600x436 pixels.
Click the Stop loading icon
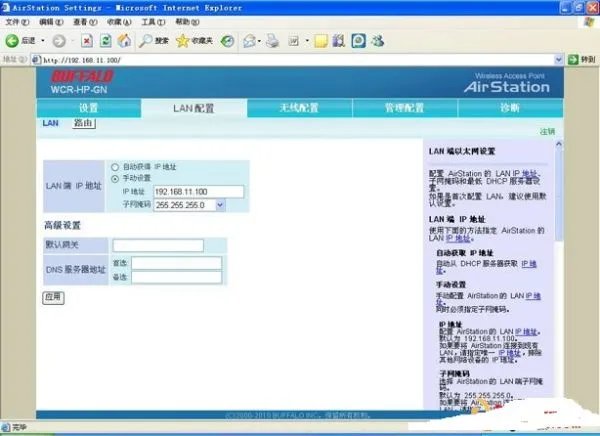coord(87,41)
